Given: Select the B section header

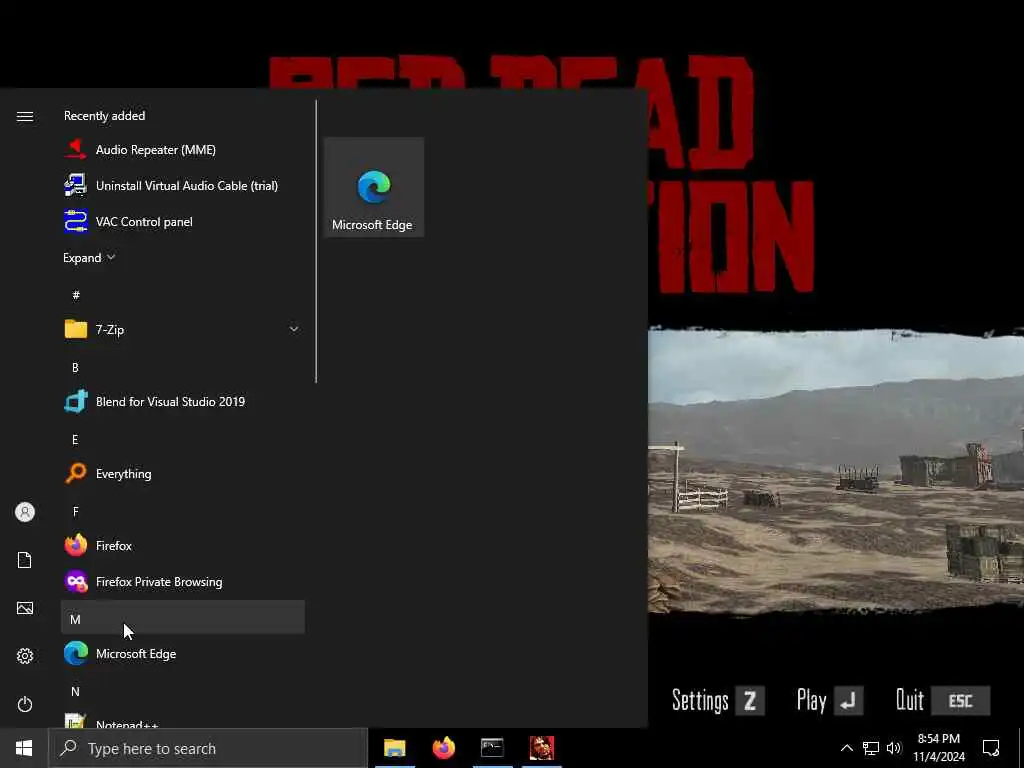Looking at the screenshot, I should pos(75,368).
